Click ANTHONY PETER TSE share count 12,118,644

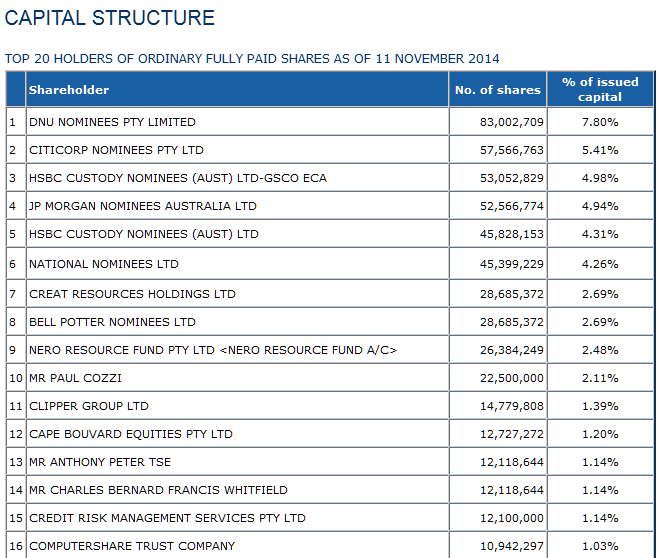click(512, 462)
